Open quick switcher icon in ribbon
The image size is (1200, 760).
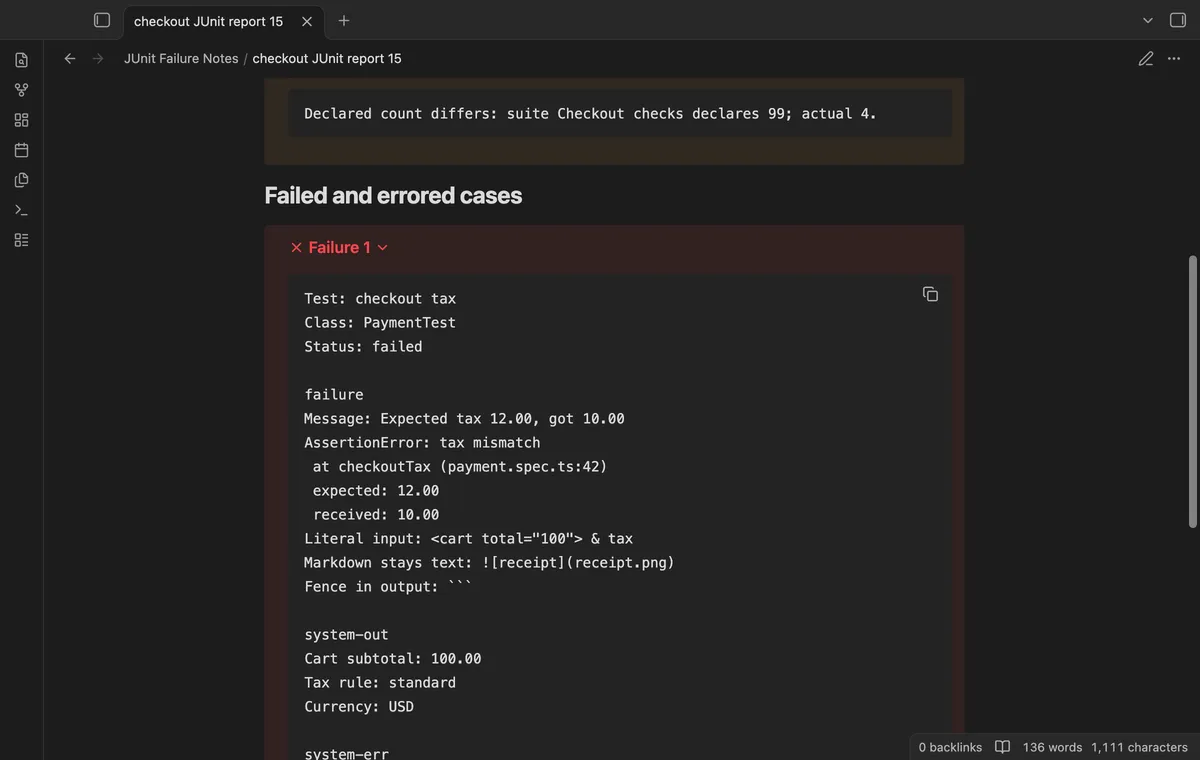point(21,60)
